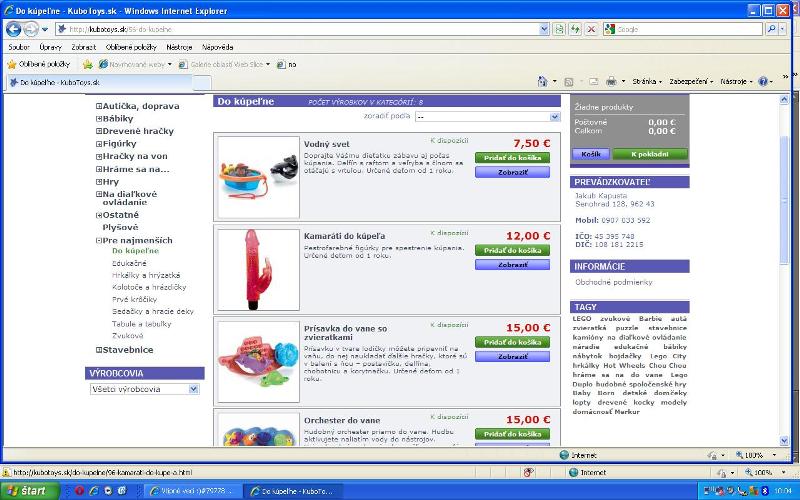Screen dimensions: 800x500
Task: Open the Stránka menu dropdown
Action: tap(646, 81)
